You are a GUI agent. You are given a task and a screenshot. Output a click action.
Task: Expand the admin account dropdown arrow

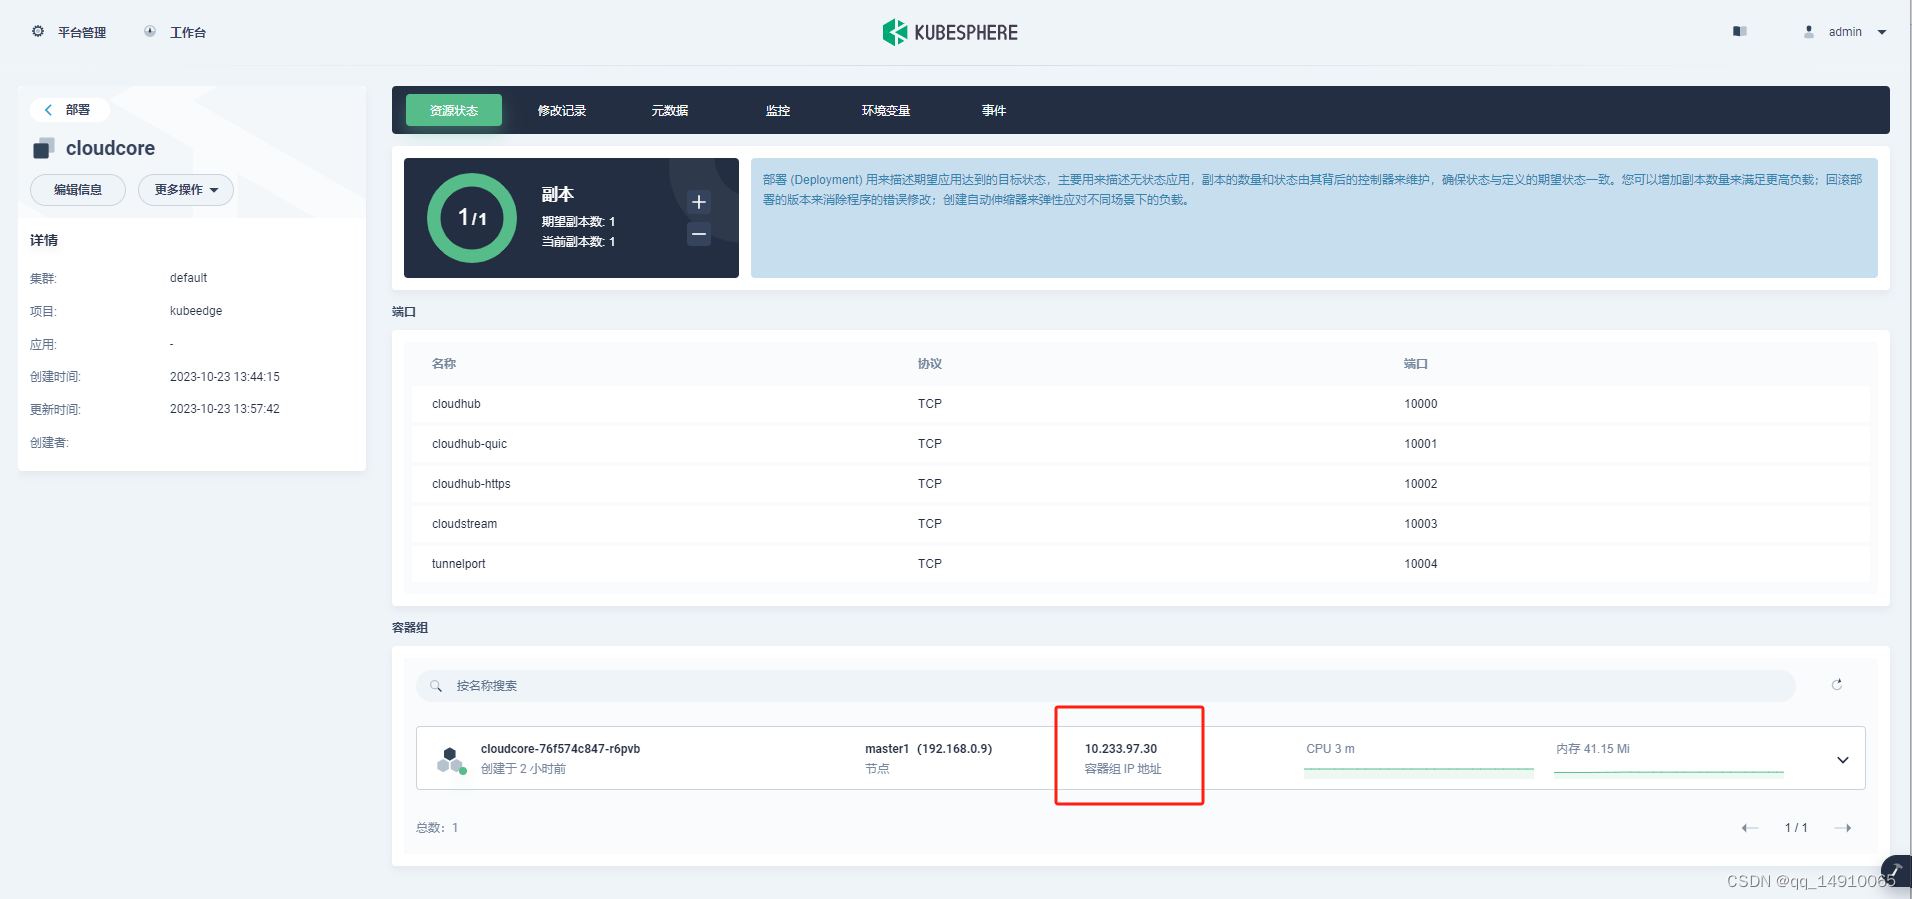[1882, 32]
